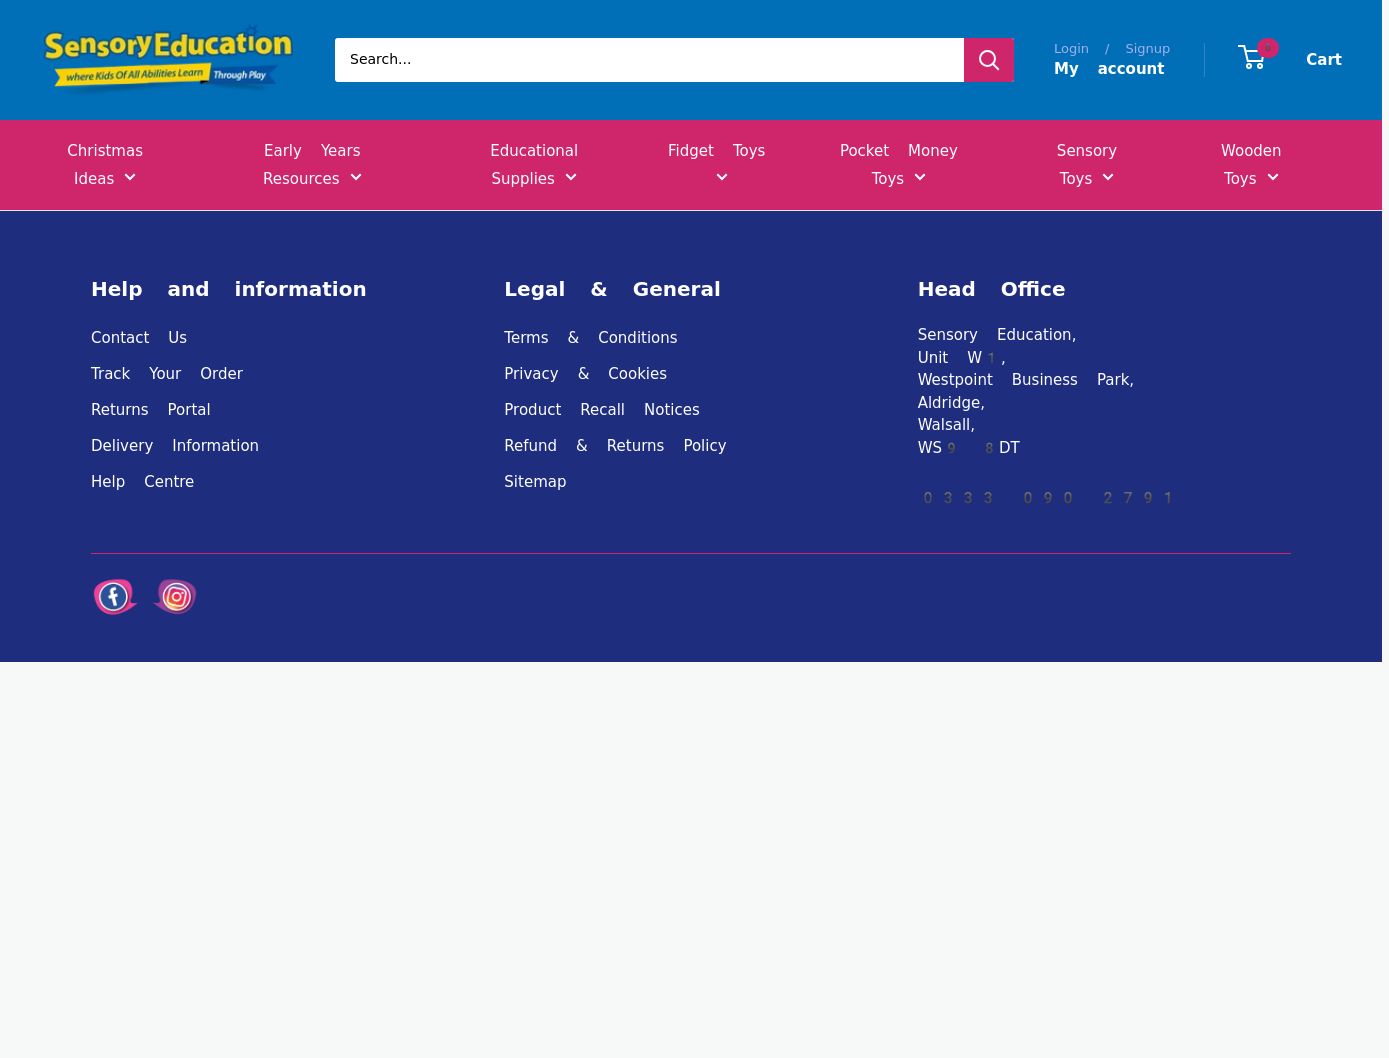Open the Facebook social icon
This screenshot has width=1389, height=1058.
click(x=115, y=597)
